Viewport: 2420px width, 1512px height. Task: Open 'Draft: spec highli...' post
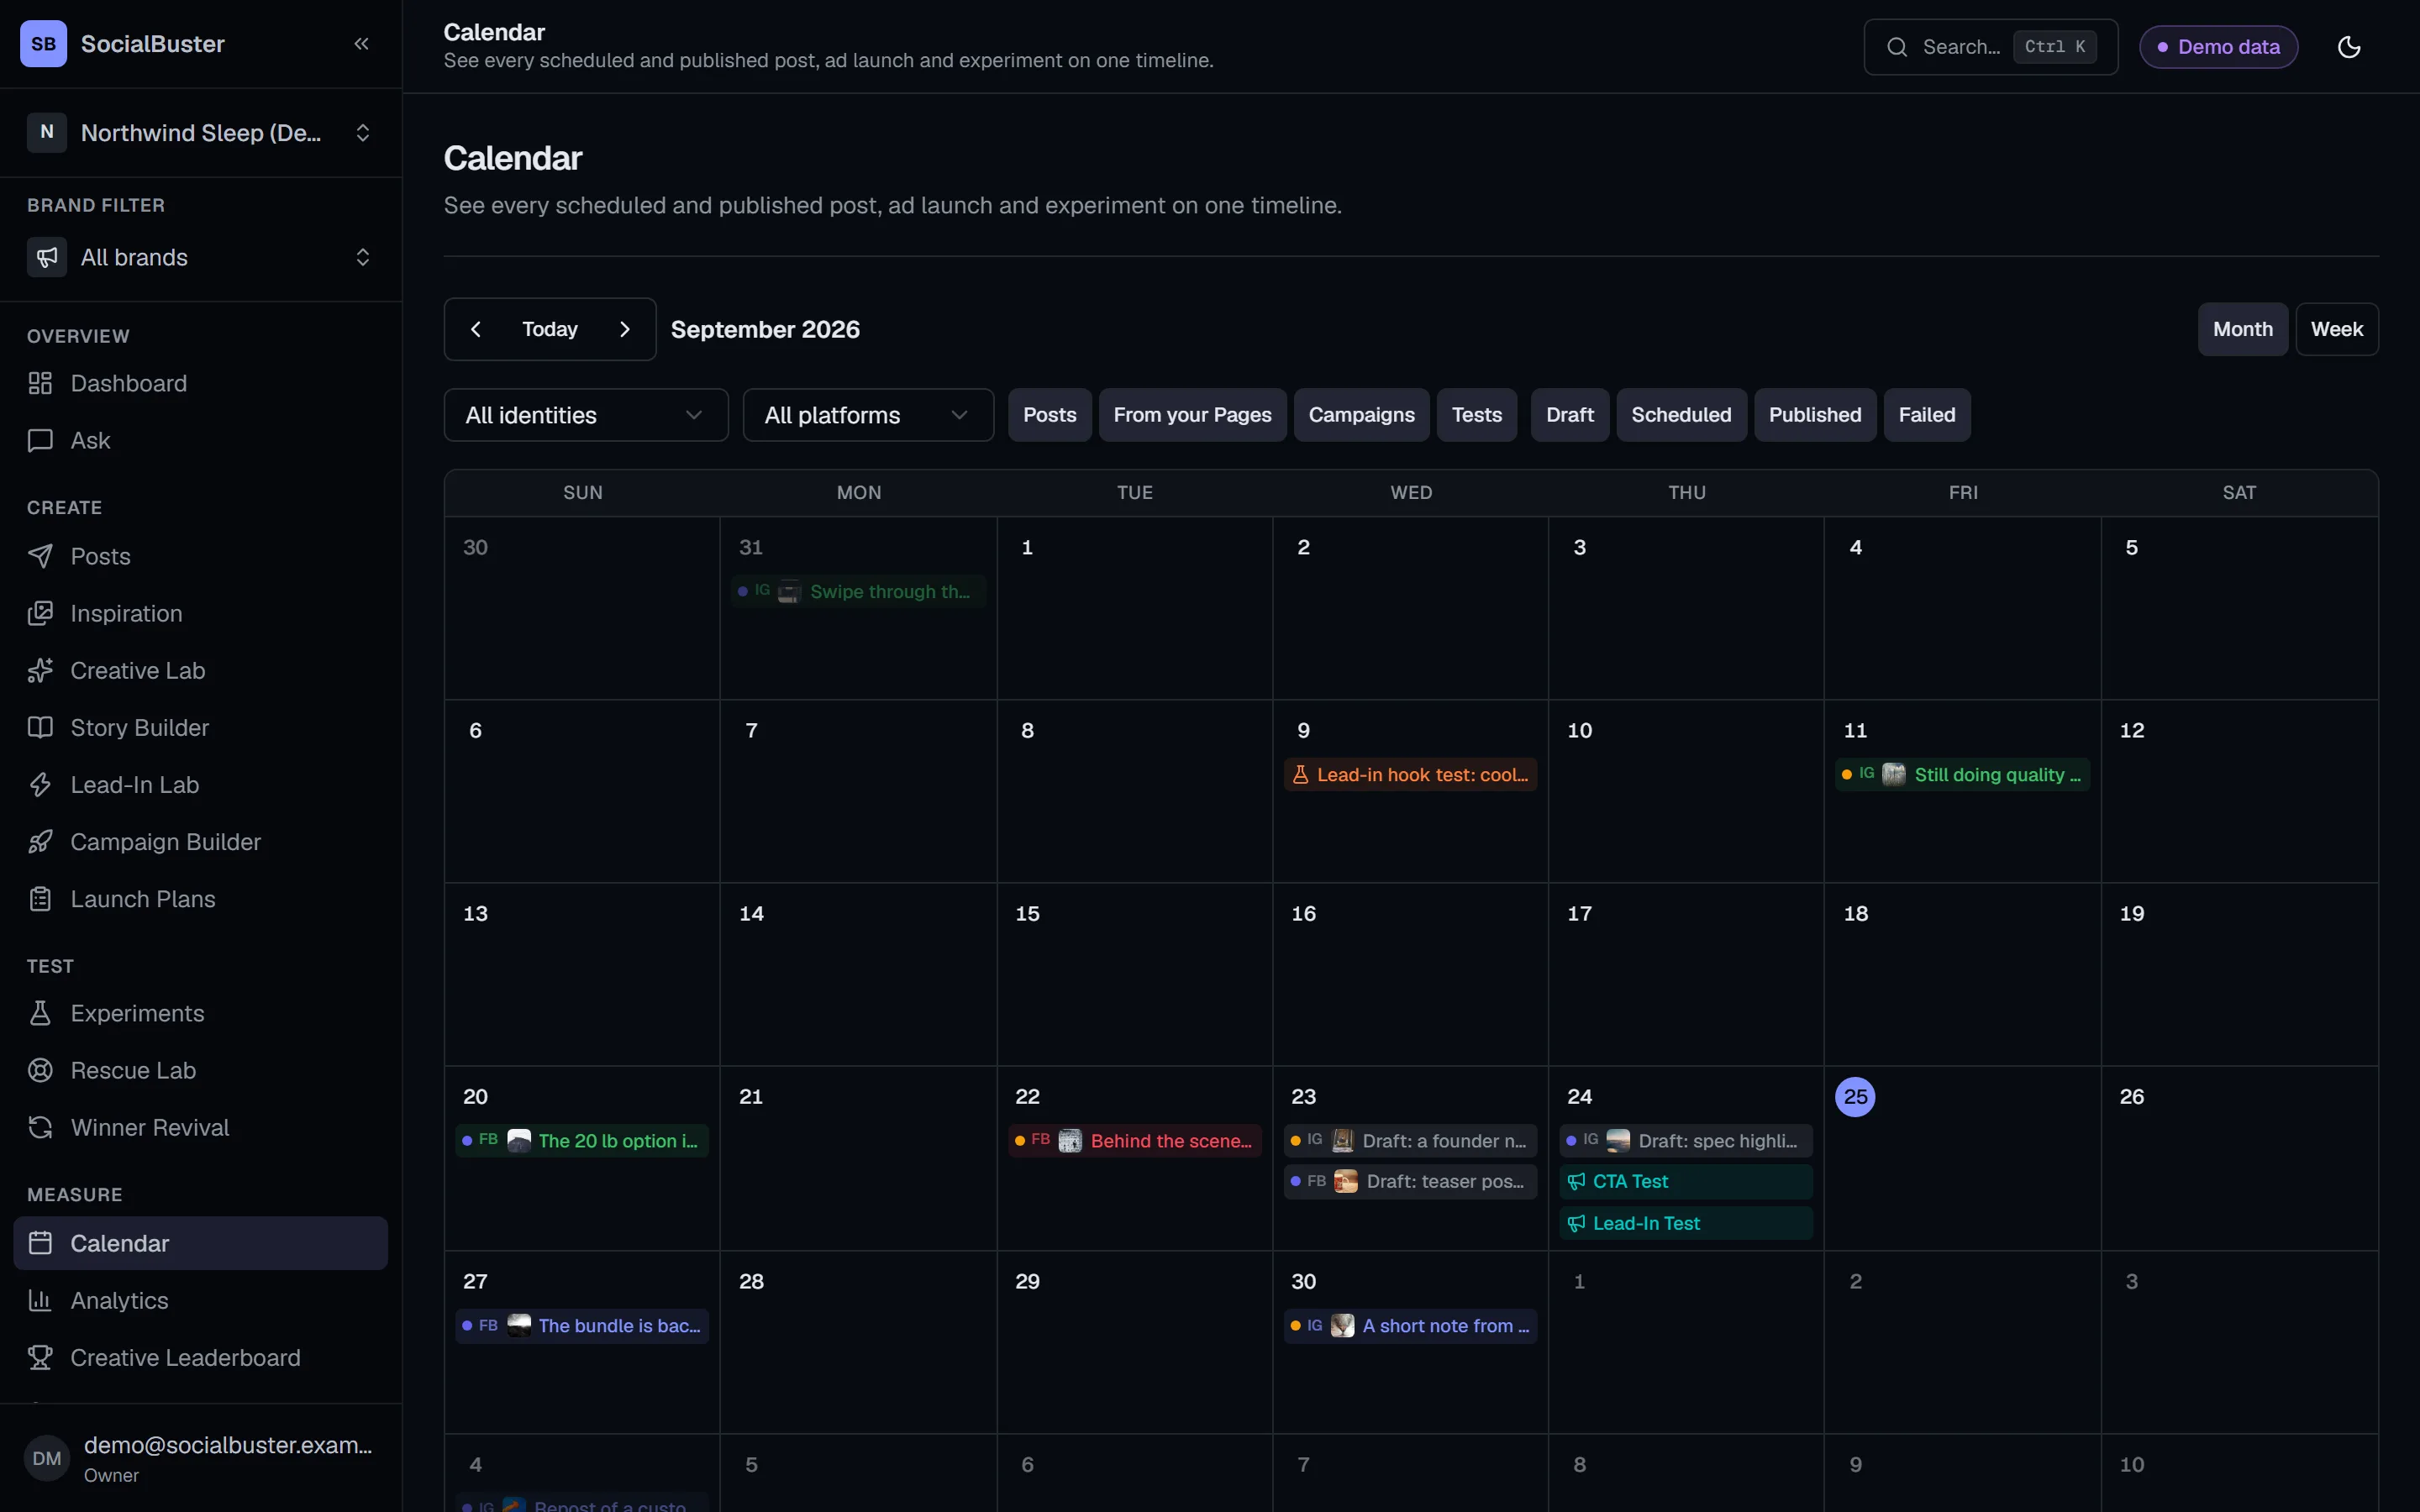[1686, 1141]
